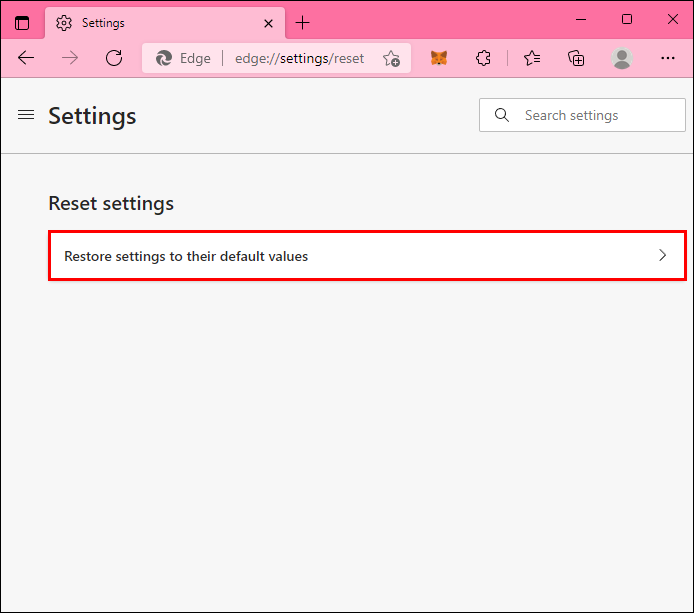Expand the Settings hamburger navigation menu

[26, 115]
